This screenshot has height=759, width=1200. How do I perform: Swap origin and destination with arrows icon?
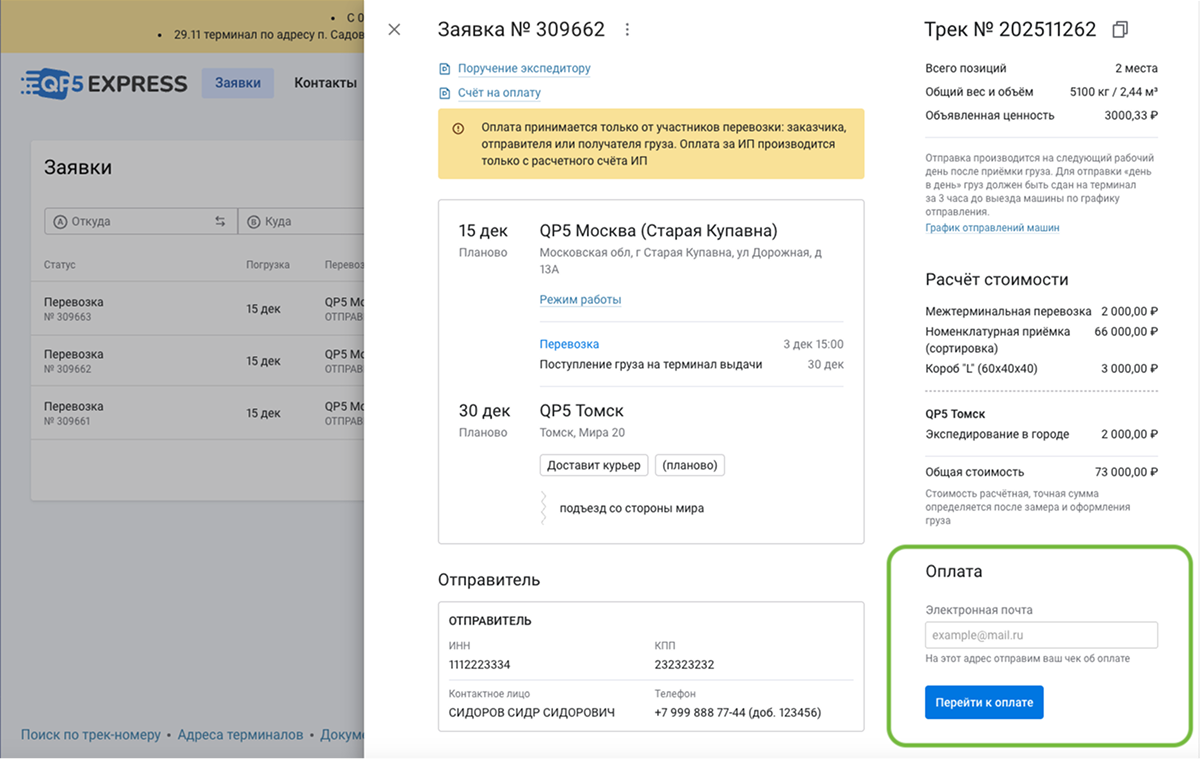(220, 221)
